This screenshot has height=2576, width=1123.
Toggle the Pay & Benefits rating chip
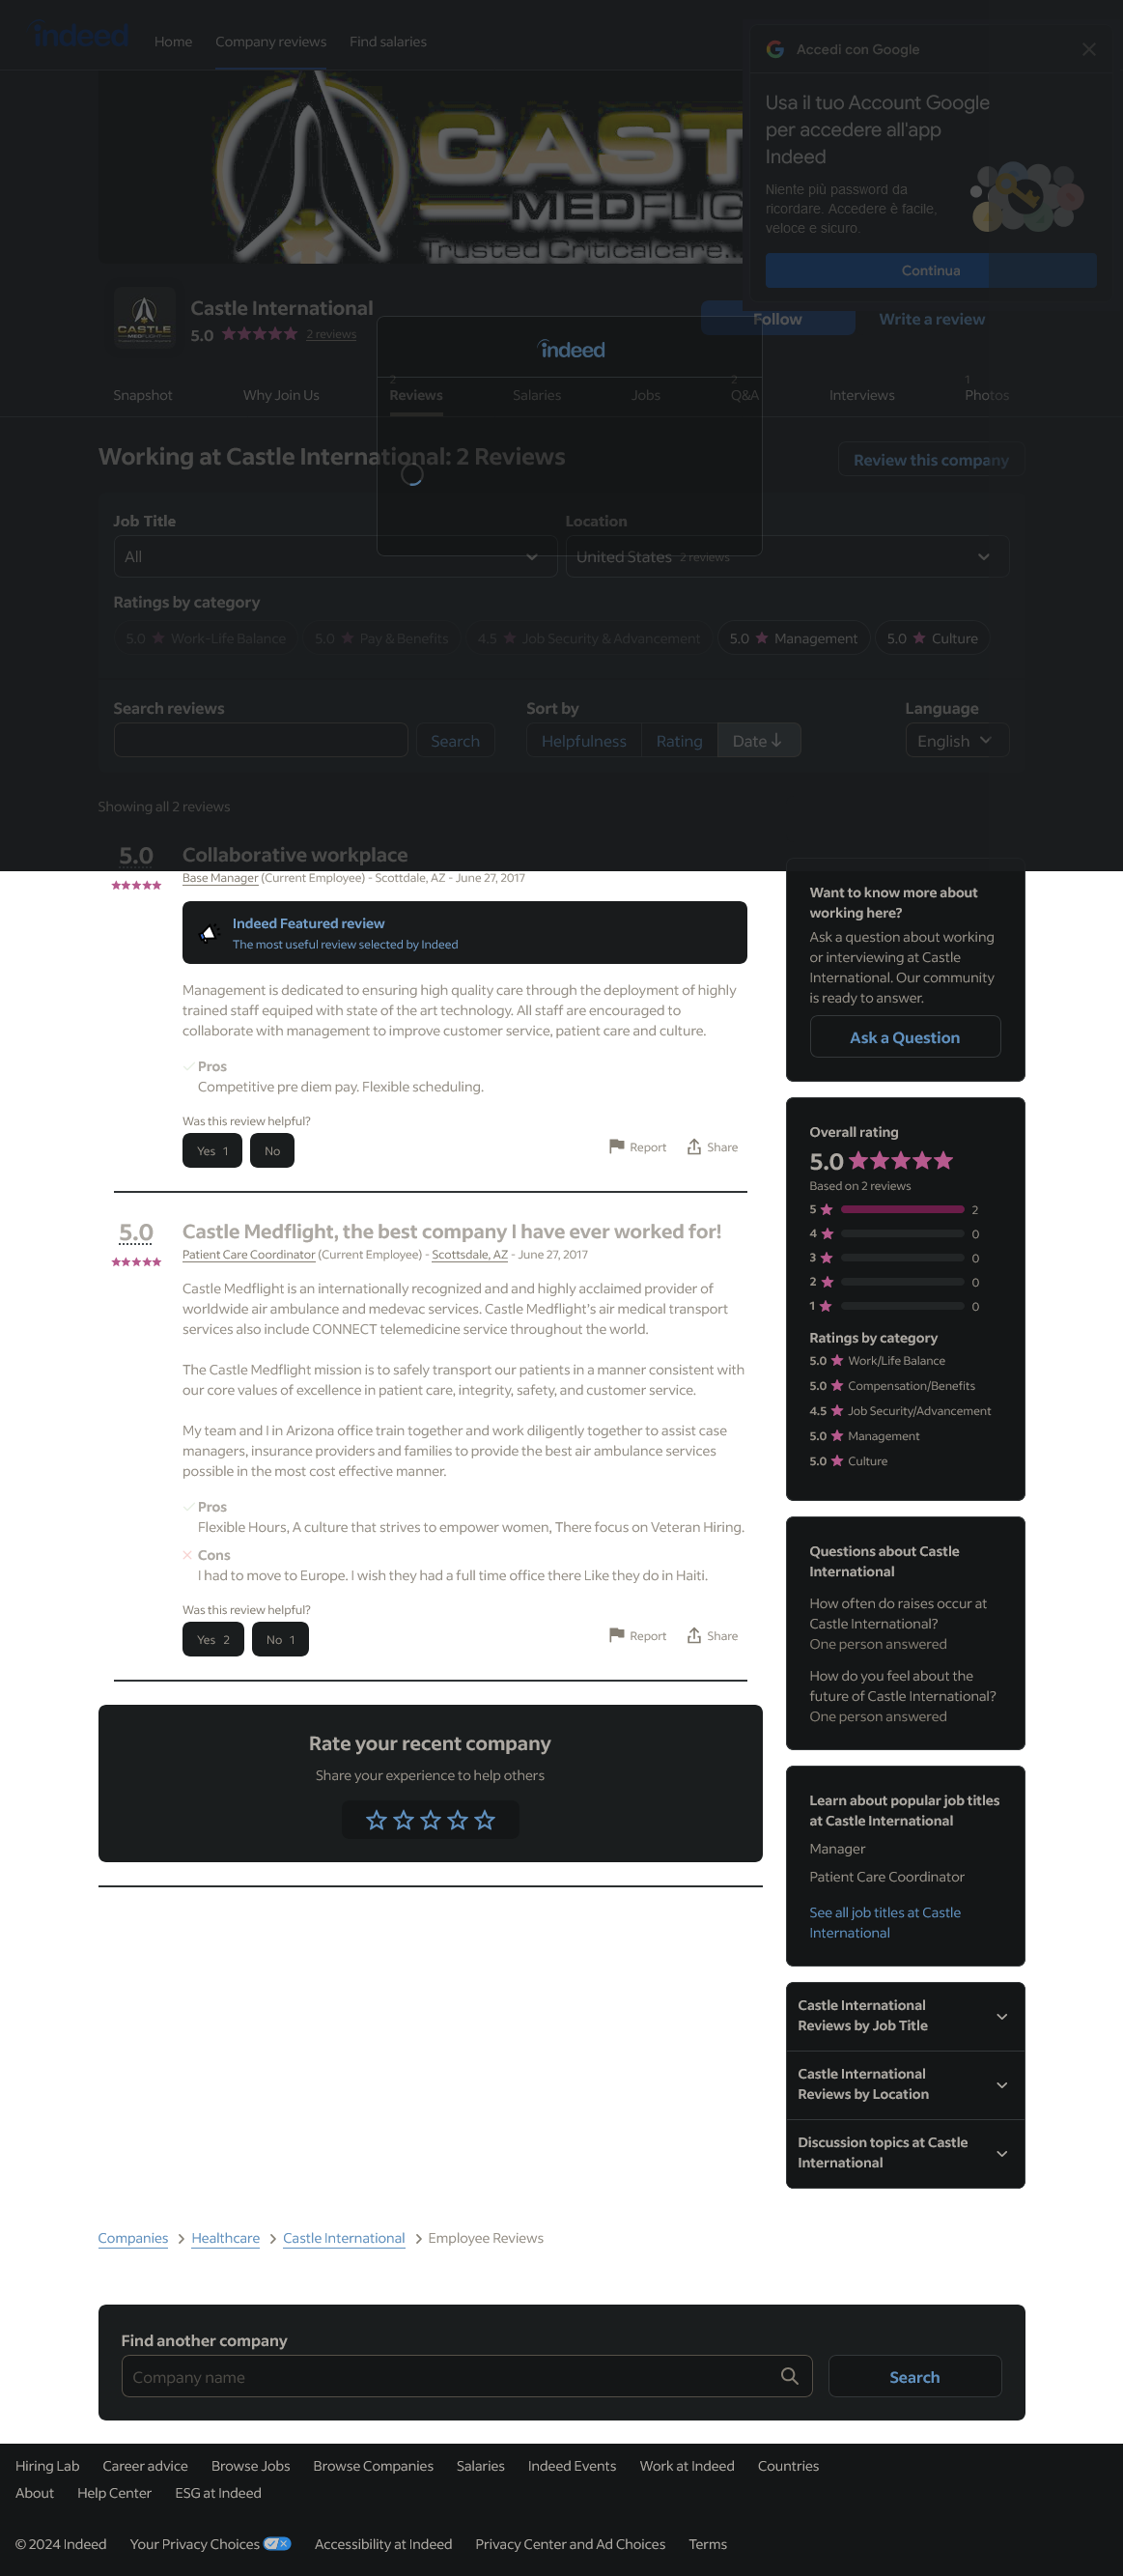point(381,638)
